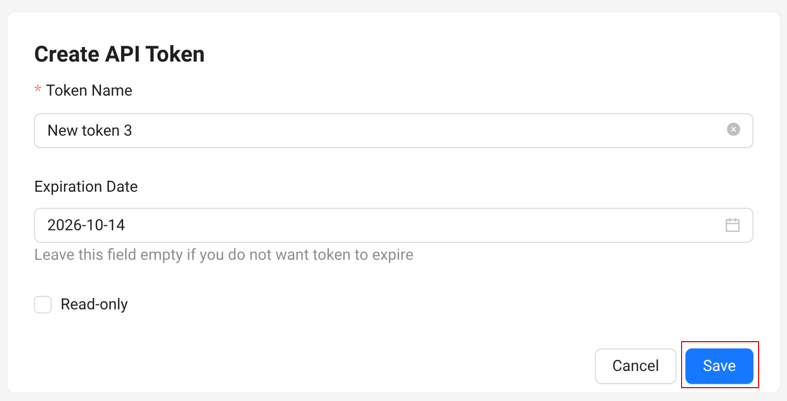Click the Create API Token heading
The image size is (787, 401).
[x=119, y=54]
